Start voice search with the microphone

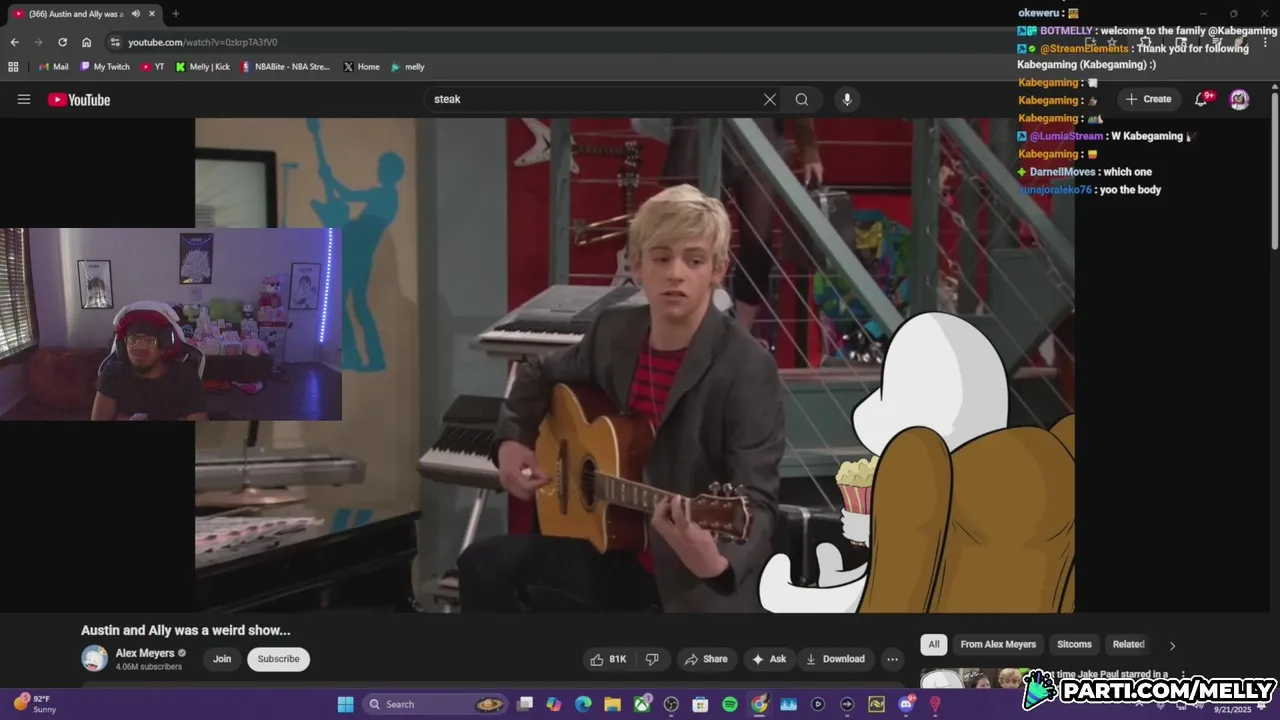point(847,99)
